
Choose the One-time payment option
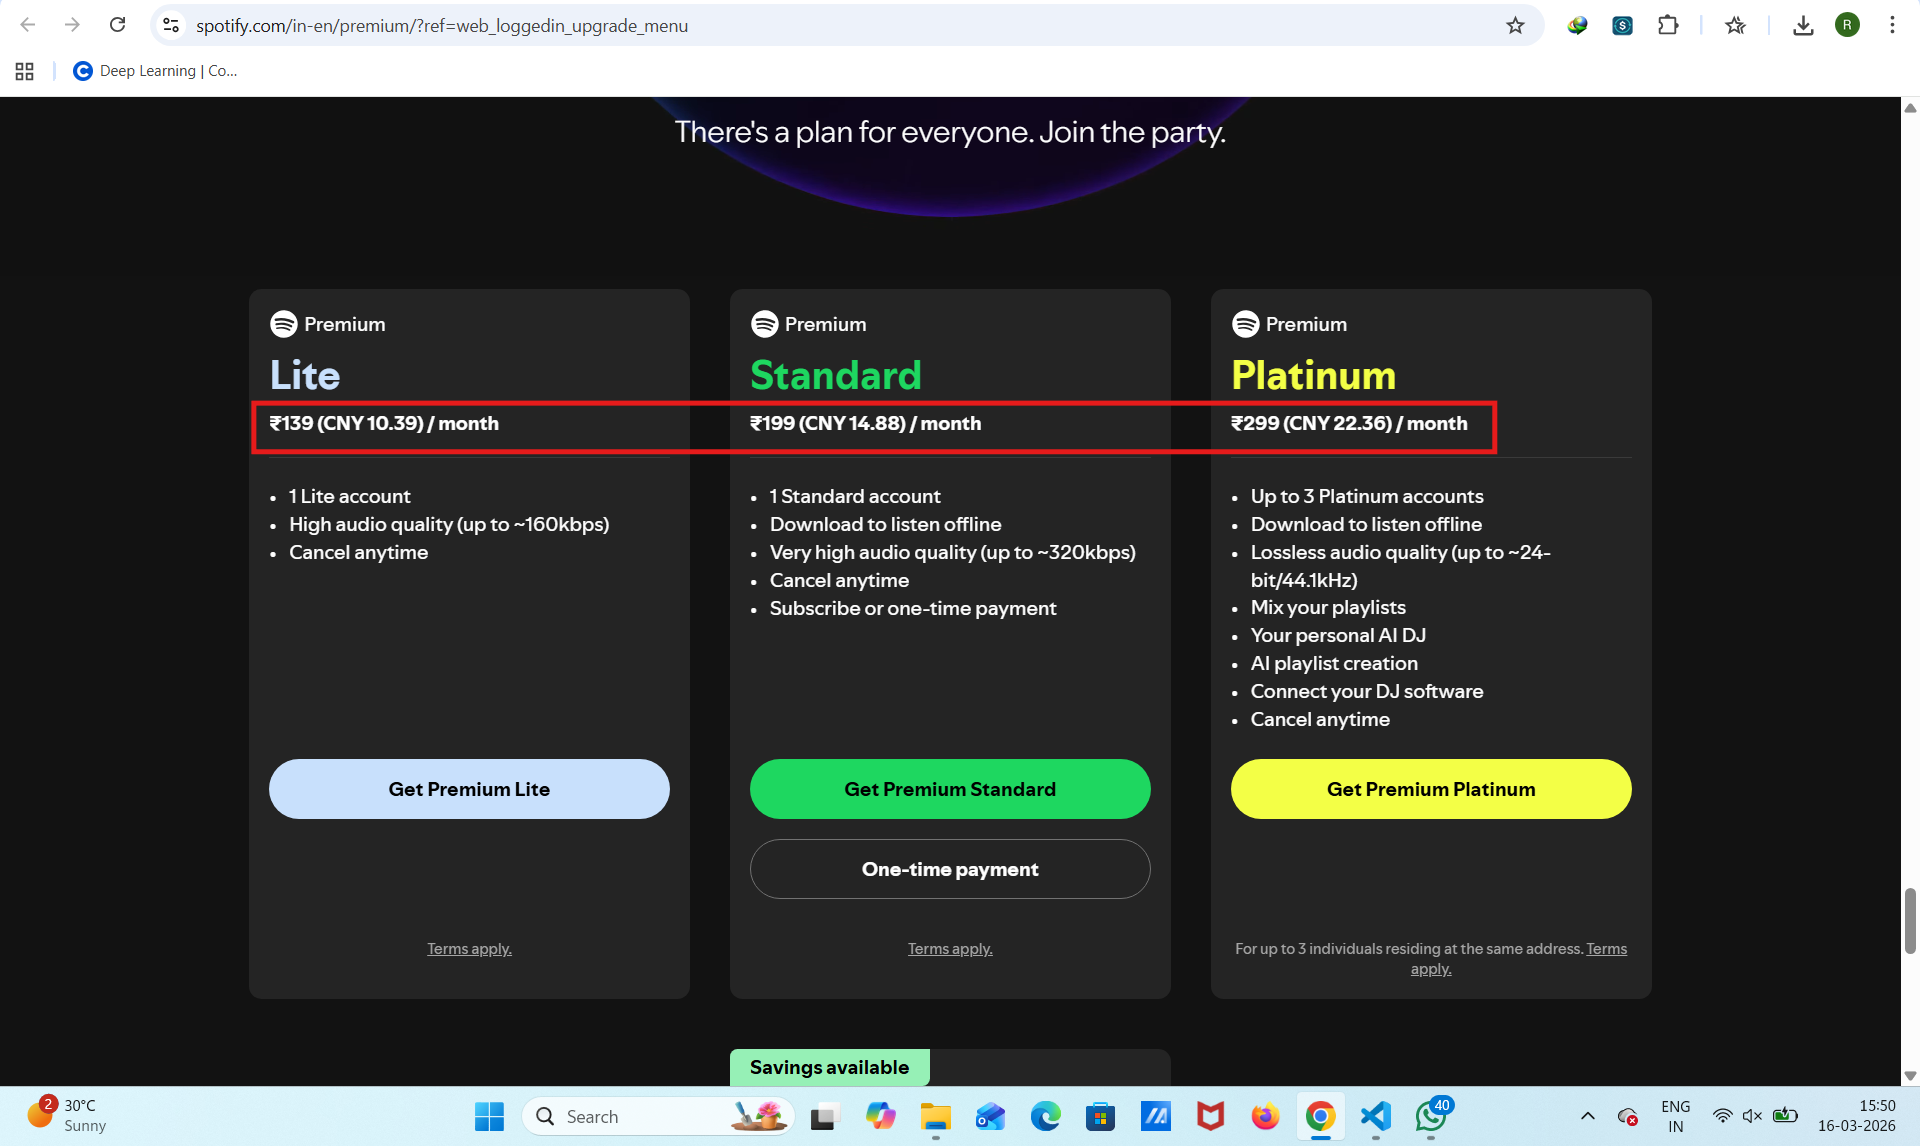pos(950,869)
